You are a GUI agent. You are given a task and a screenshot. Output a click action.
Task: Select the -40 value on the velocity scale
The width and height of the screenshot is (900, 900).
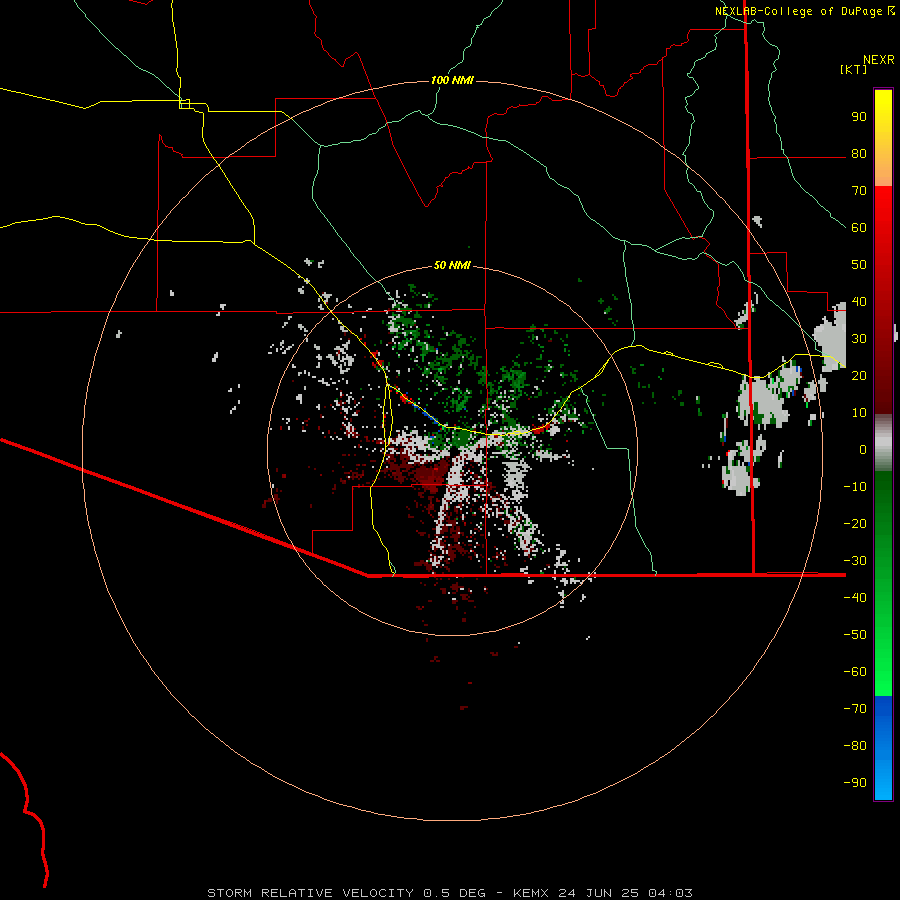tap(855, 598)
